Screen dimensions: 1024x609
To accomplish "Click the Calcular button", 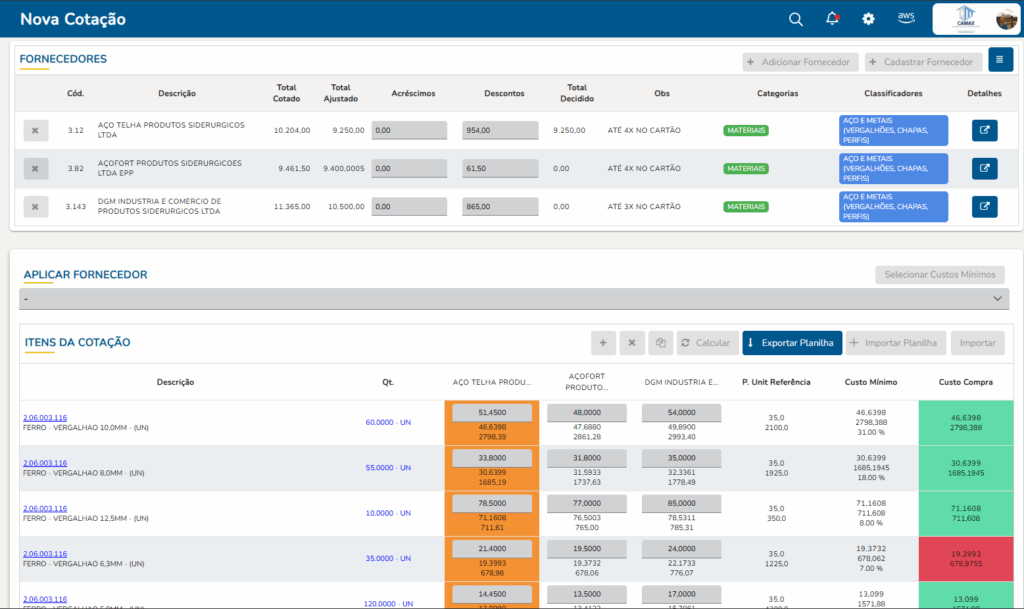I will 707,343.
